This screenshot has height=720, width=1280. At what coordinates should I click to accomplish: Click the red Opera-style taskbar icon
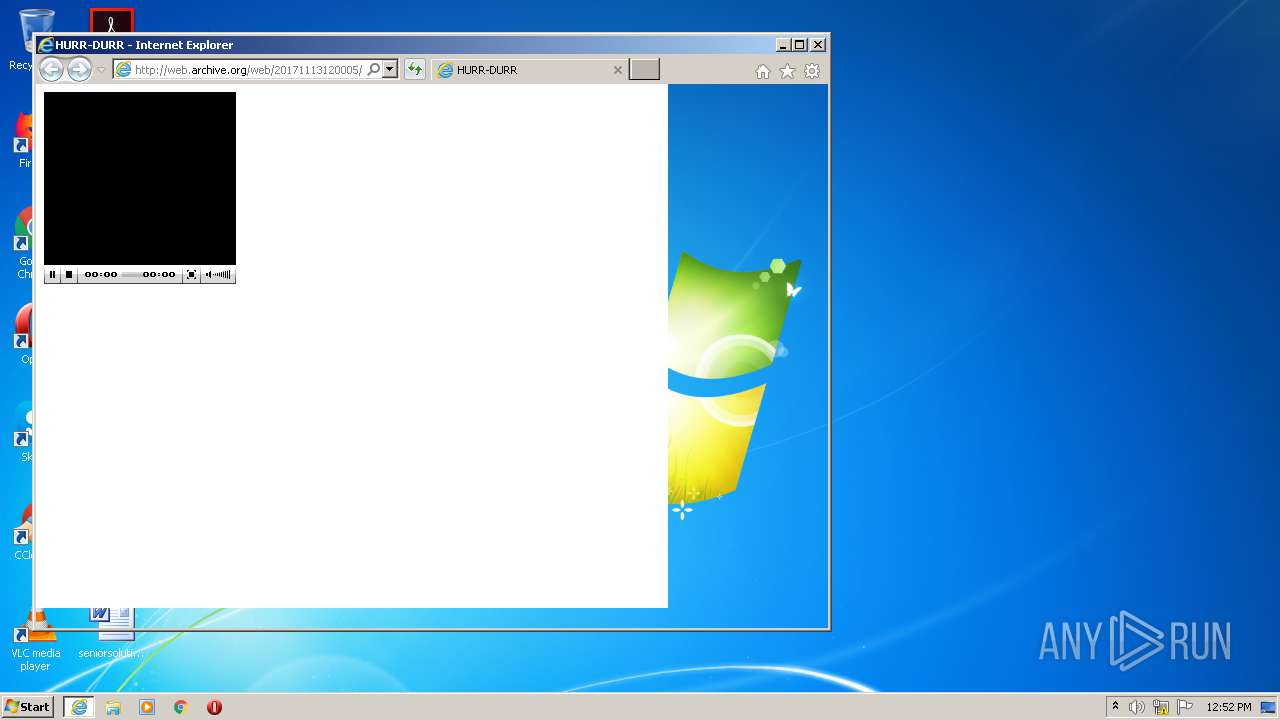click(x=214, y=707)
